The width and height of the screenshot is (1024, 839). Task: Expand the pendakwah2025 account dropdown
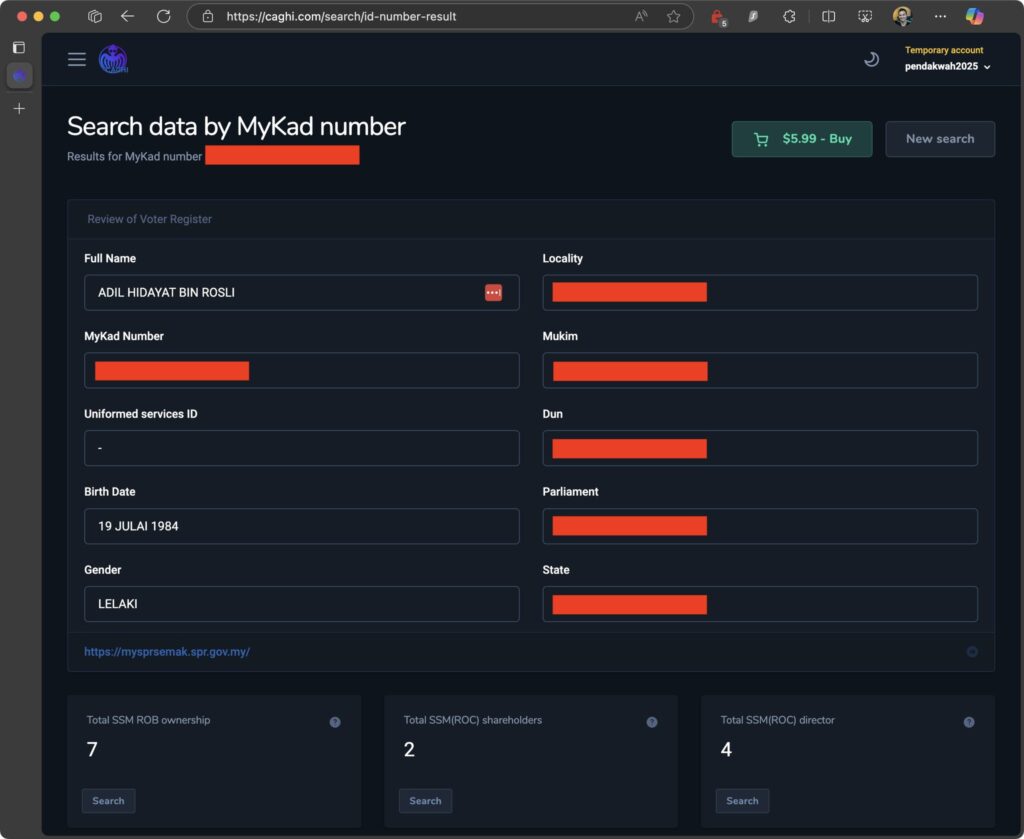click(947, 67)
